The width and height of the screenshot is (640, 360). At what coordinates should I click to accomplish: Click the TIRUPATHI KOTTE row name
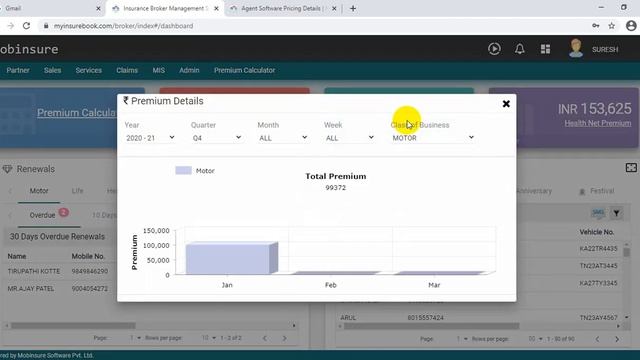point(34,271)
